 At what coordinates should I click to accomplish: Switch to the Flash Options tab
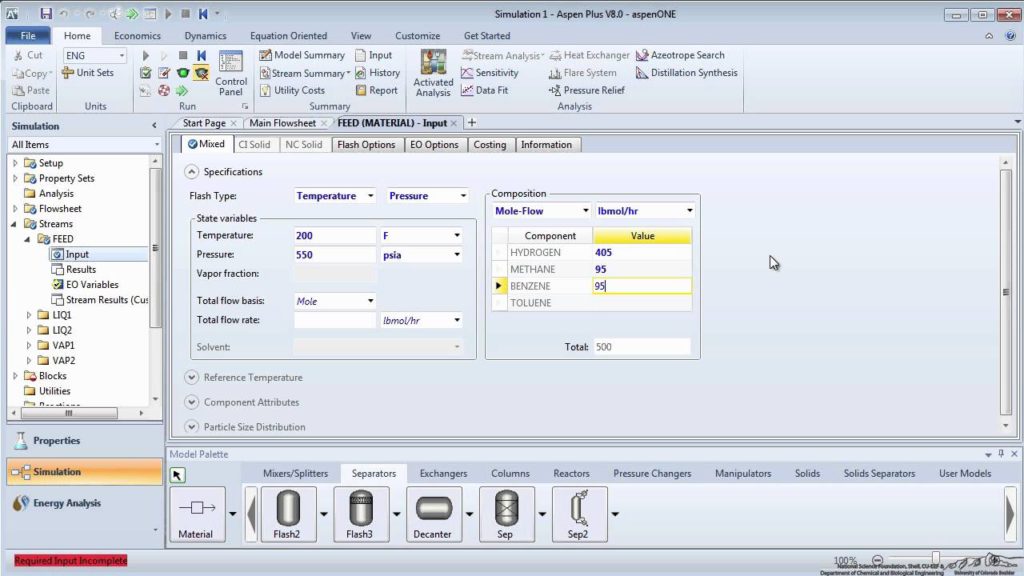[x=366, y=145]
